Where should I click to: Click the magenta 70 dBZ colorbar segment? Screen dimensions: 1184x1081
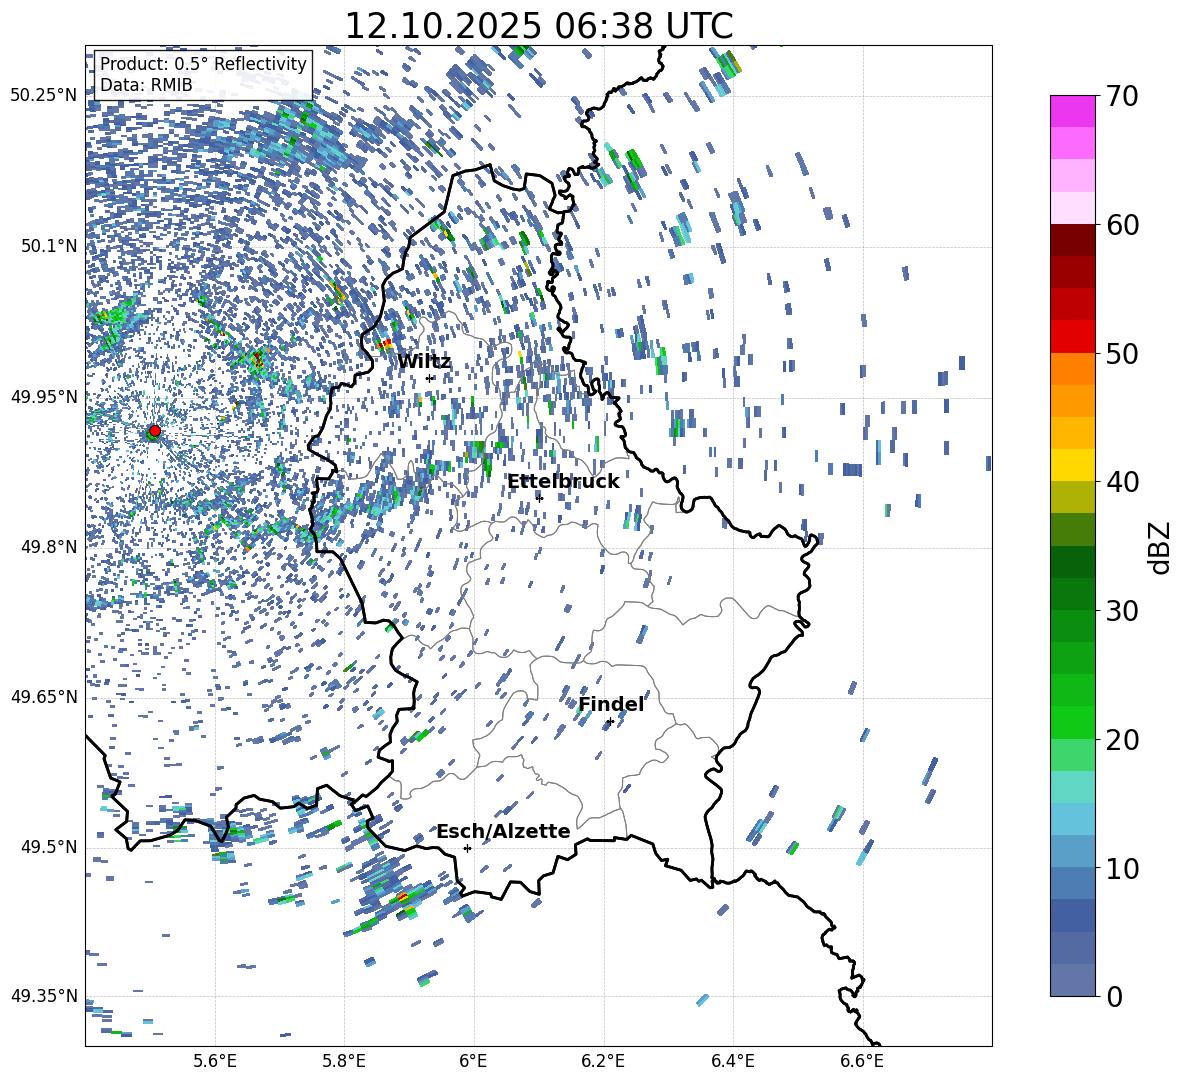tap(1072, 111)
